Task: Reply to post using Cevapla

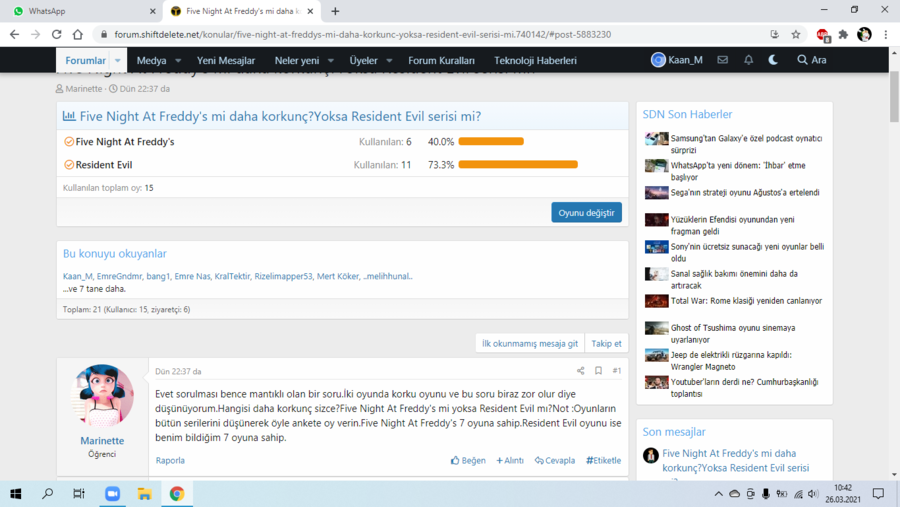Action: click(554, 460)
